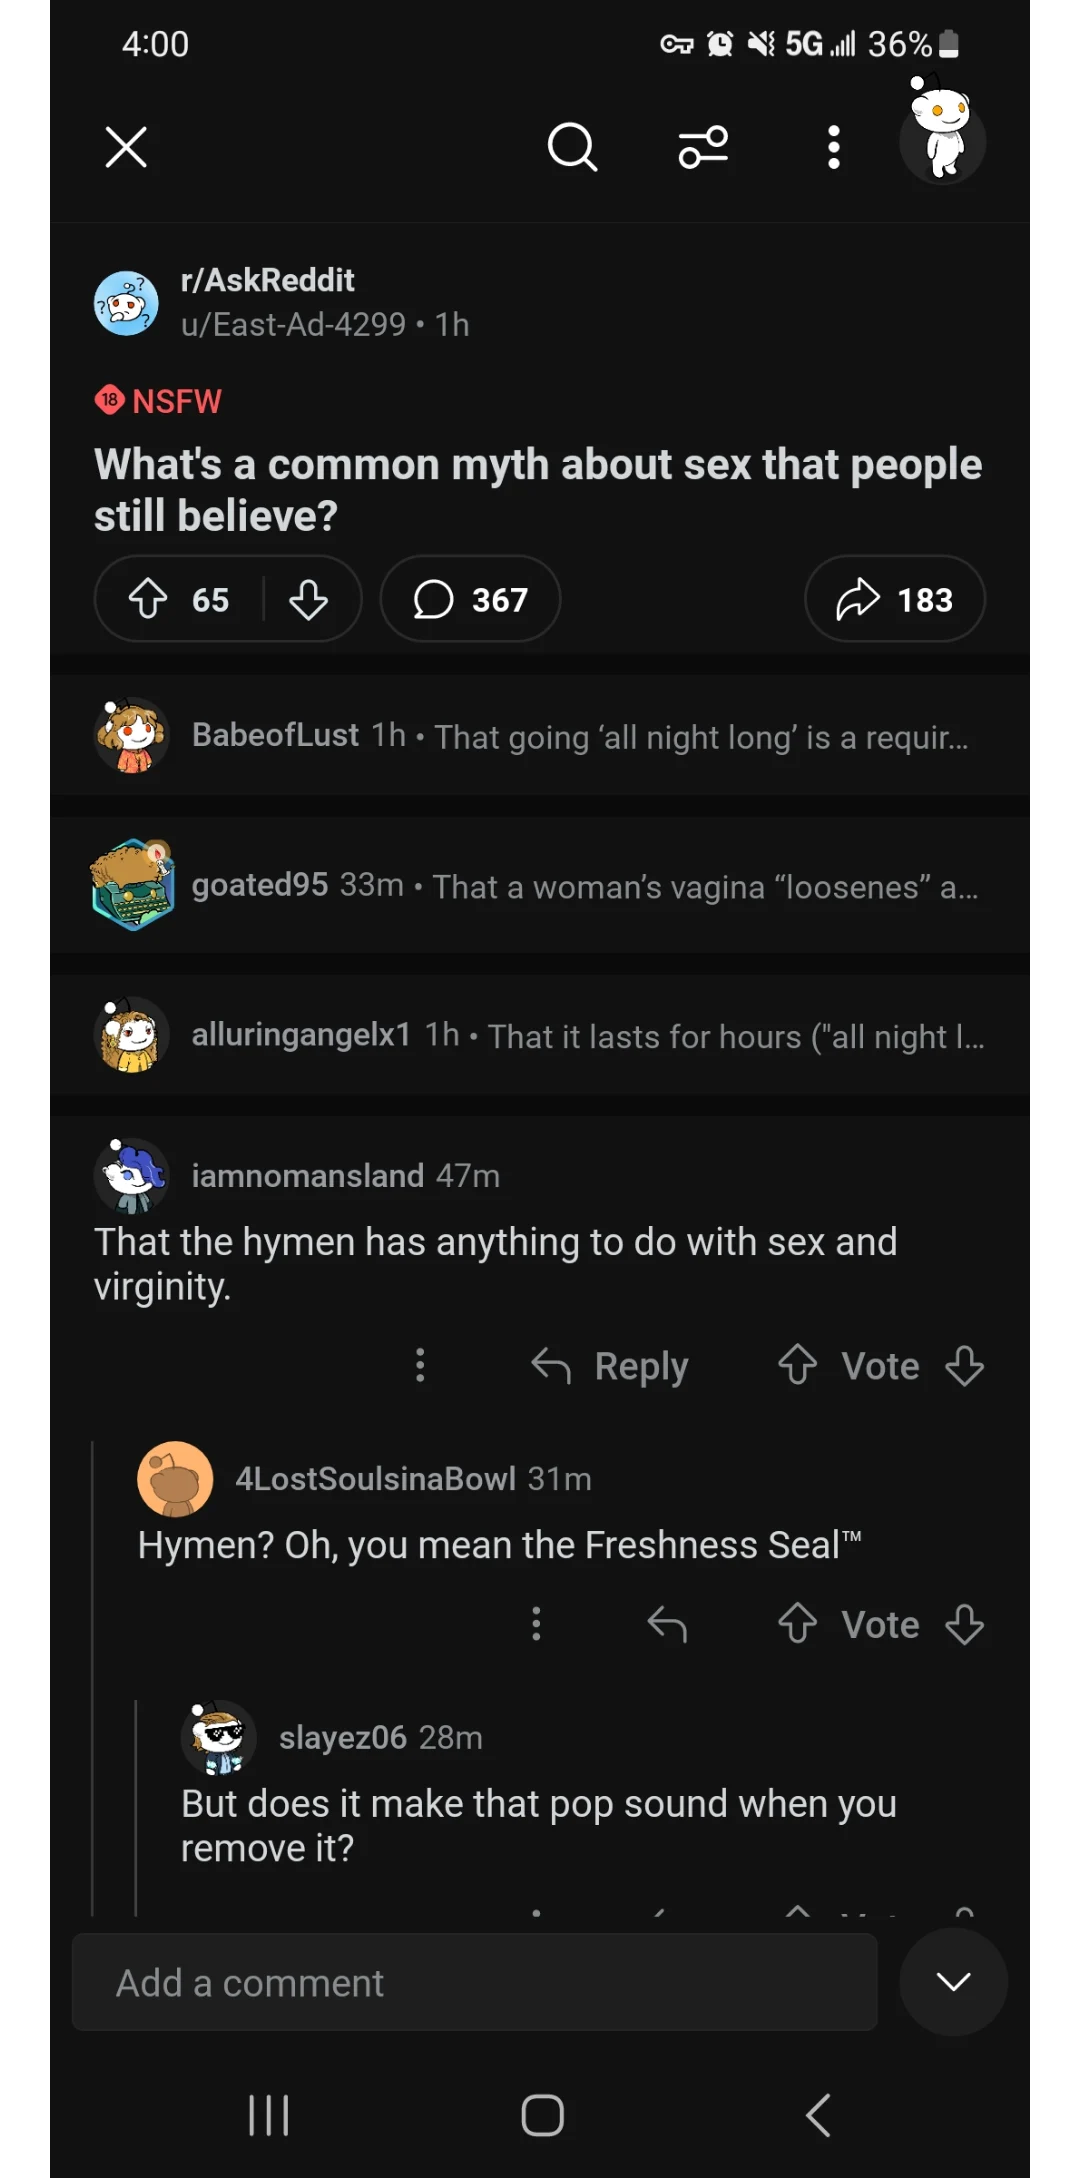Share the post via 183 share button
Image resolution: width=1080 pixels, height=2178 pixels.
click(x=894, y=599)
